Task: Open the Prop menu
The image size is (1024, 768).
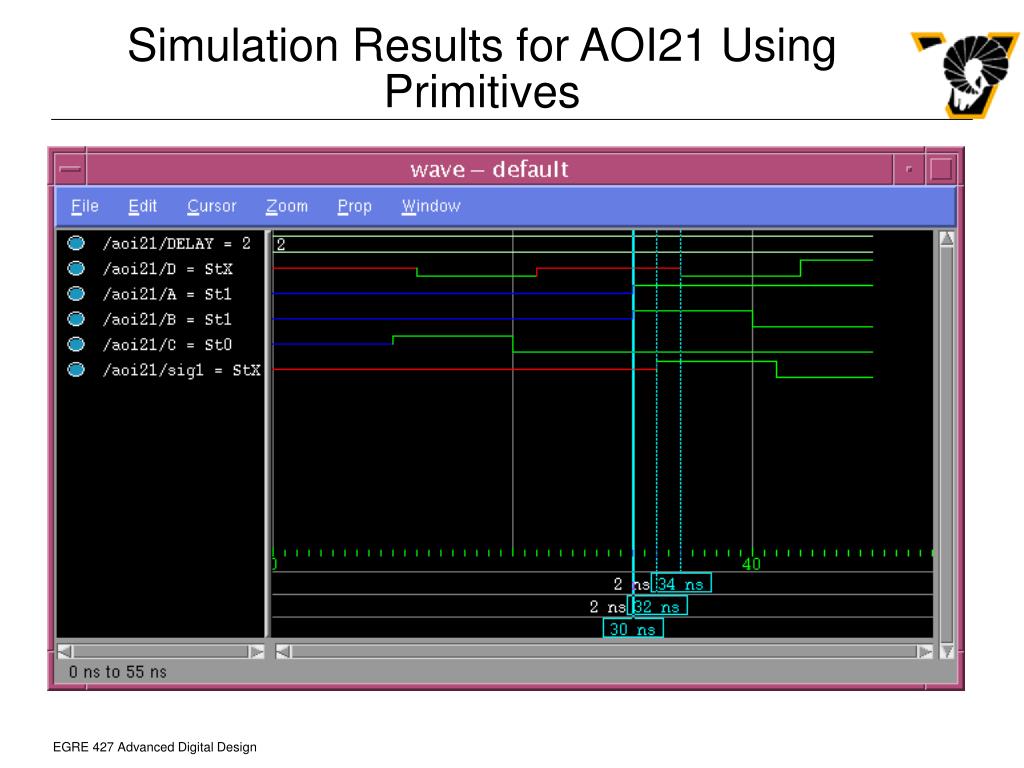Action: [x=355, y=206]
